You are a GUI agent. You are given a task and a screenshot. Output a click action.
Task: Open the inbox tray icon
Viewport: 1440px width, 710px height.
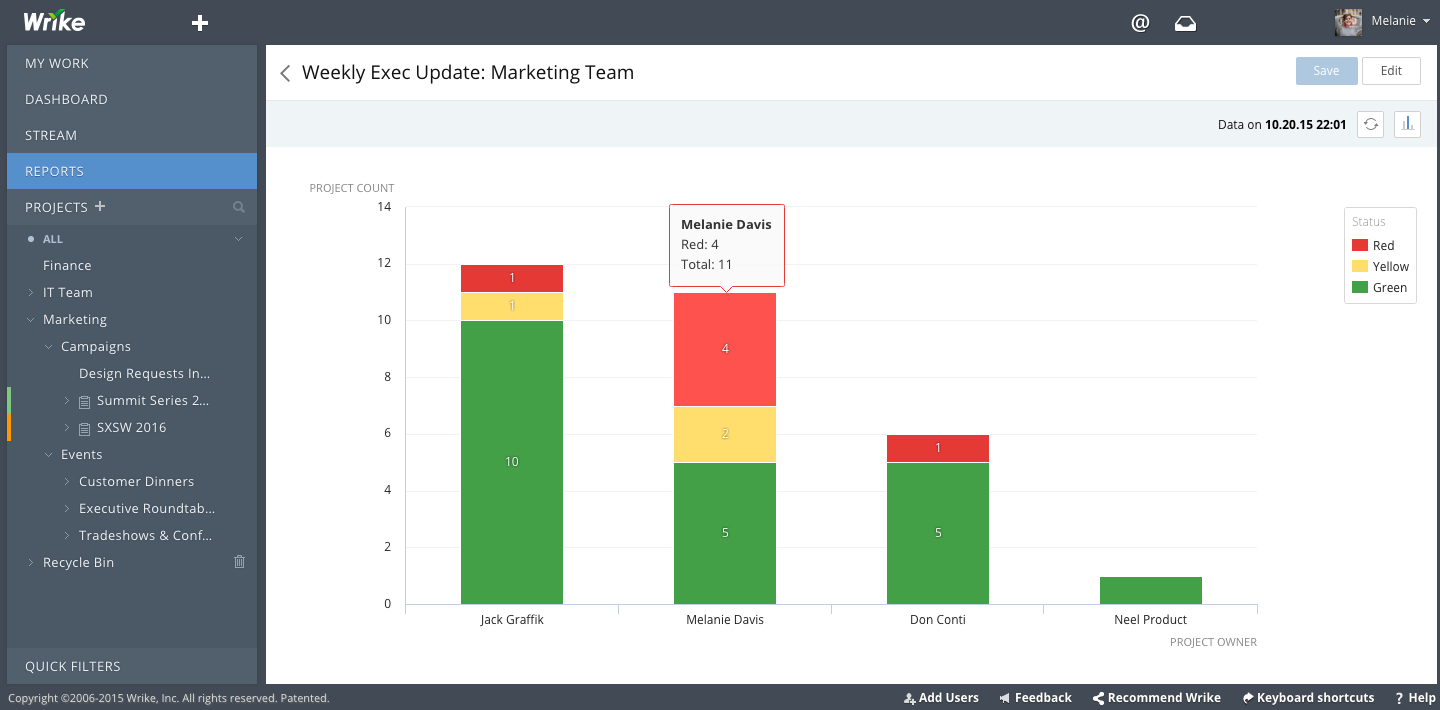[x=1185, y=23]
